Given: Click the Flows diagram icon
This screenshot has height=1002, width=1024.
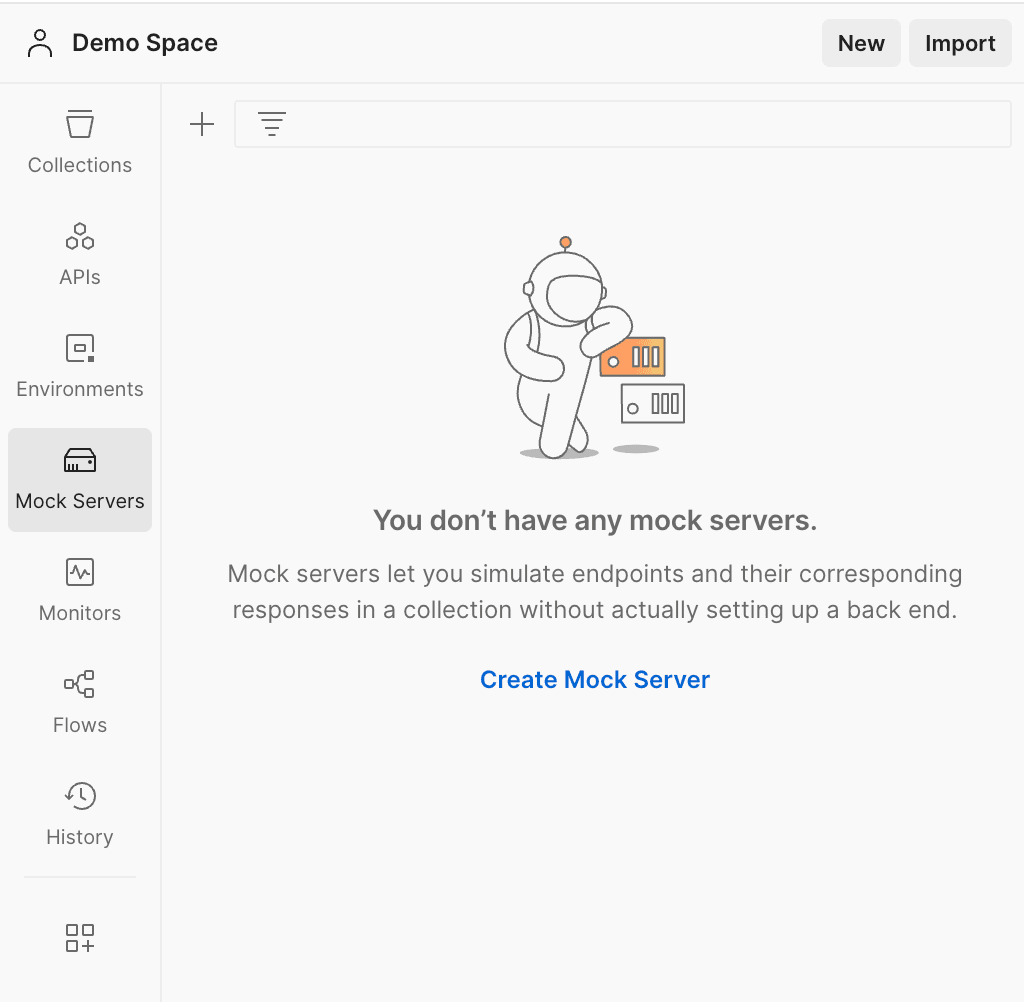Looking at the screenshot, I should (x=80, y=685).
